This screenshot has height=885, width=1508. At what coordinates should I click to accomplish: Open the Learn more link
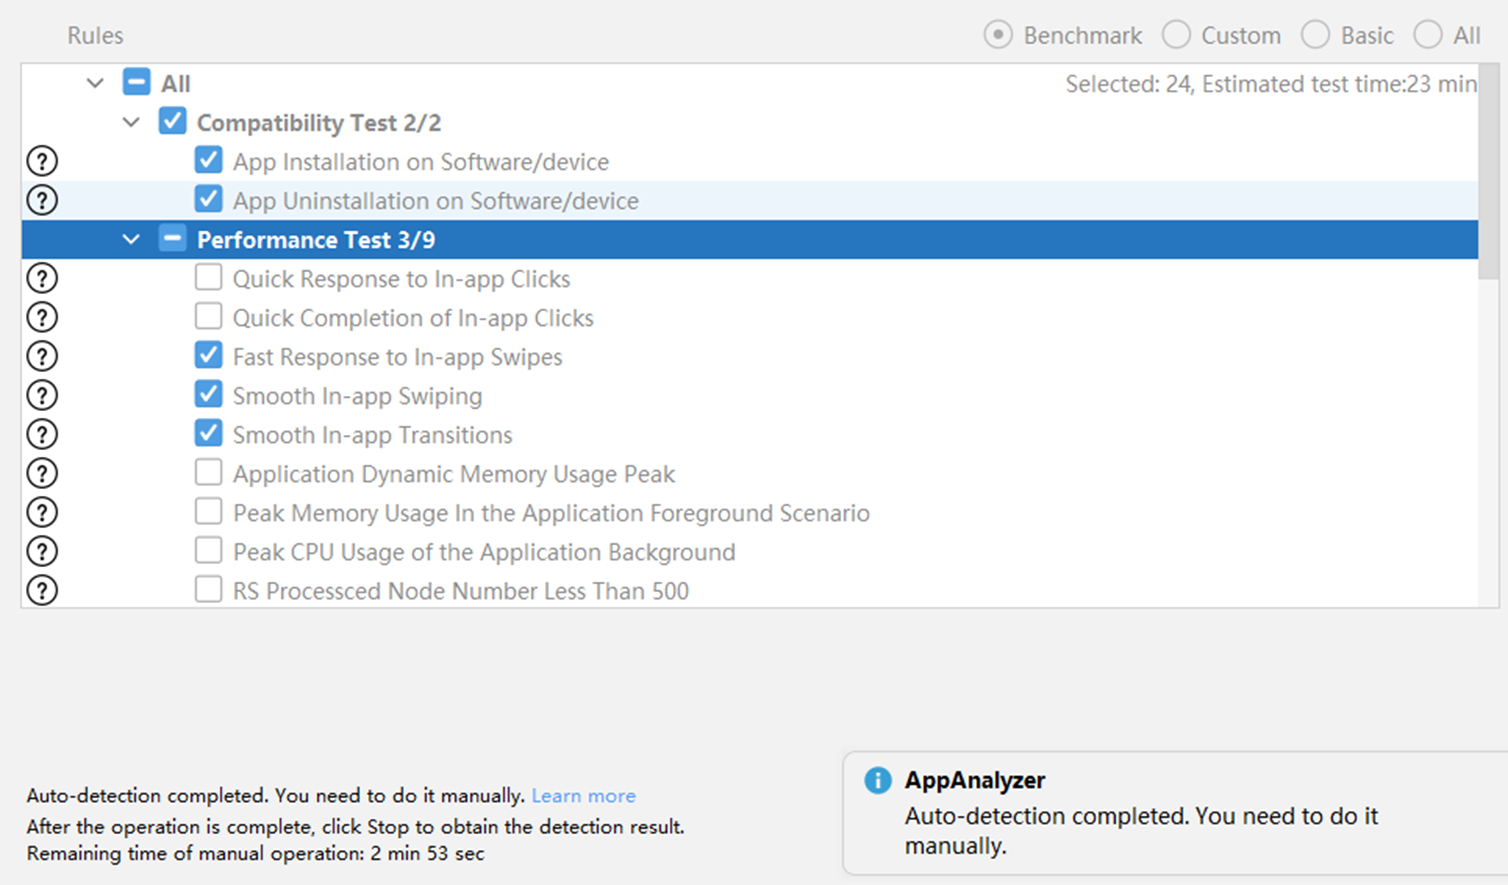[584, 796]
